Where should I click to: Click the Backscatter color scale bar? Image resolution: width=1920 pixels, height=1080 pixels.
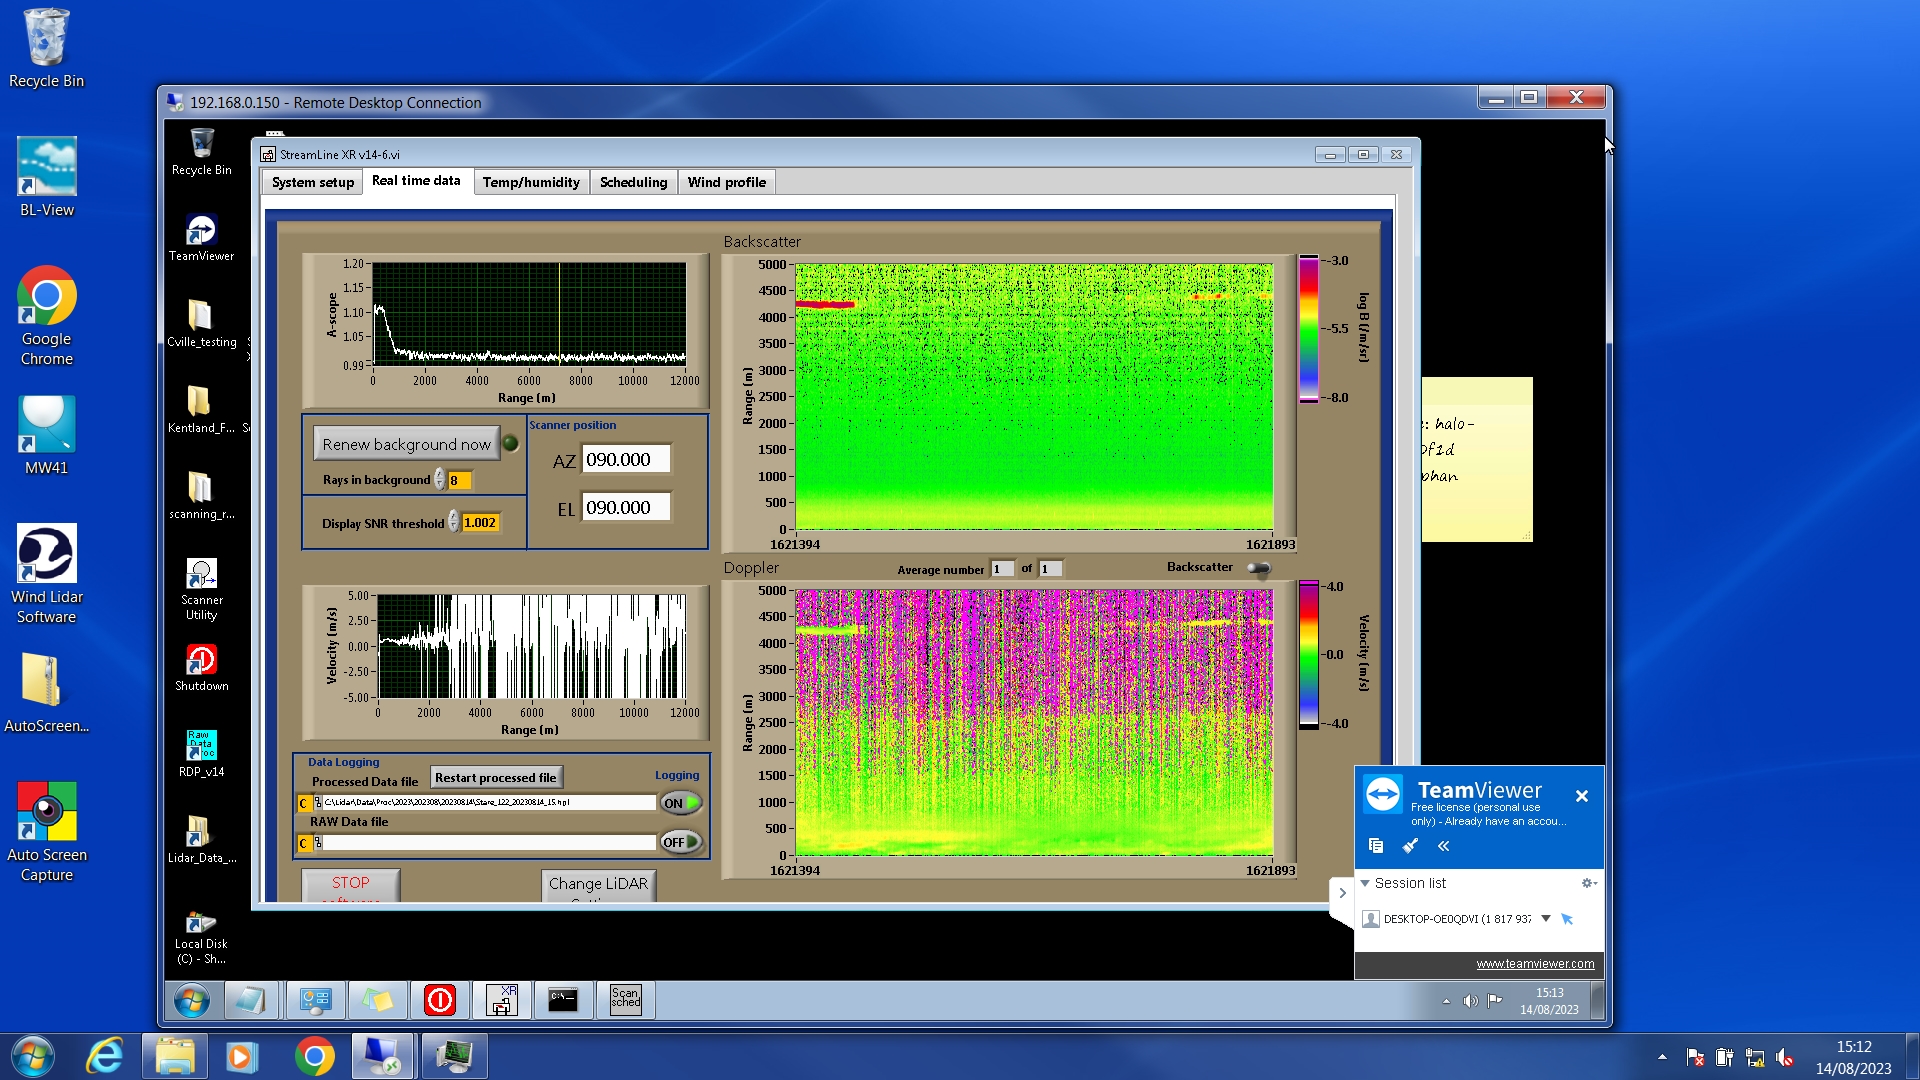point(1308,328)
